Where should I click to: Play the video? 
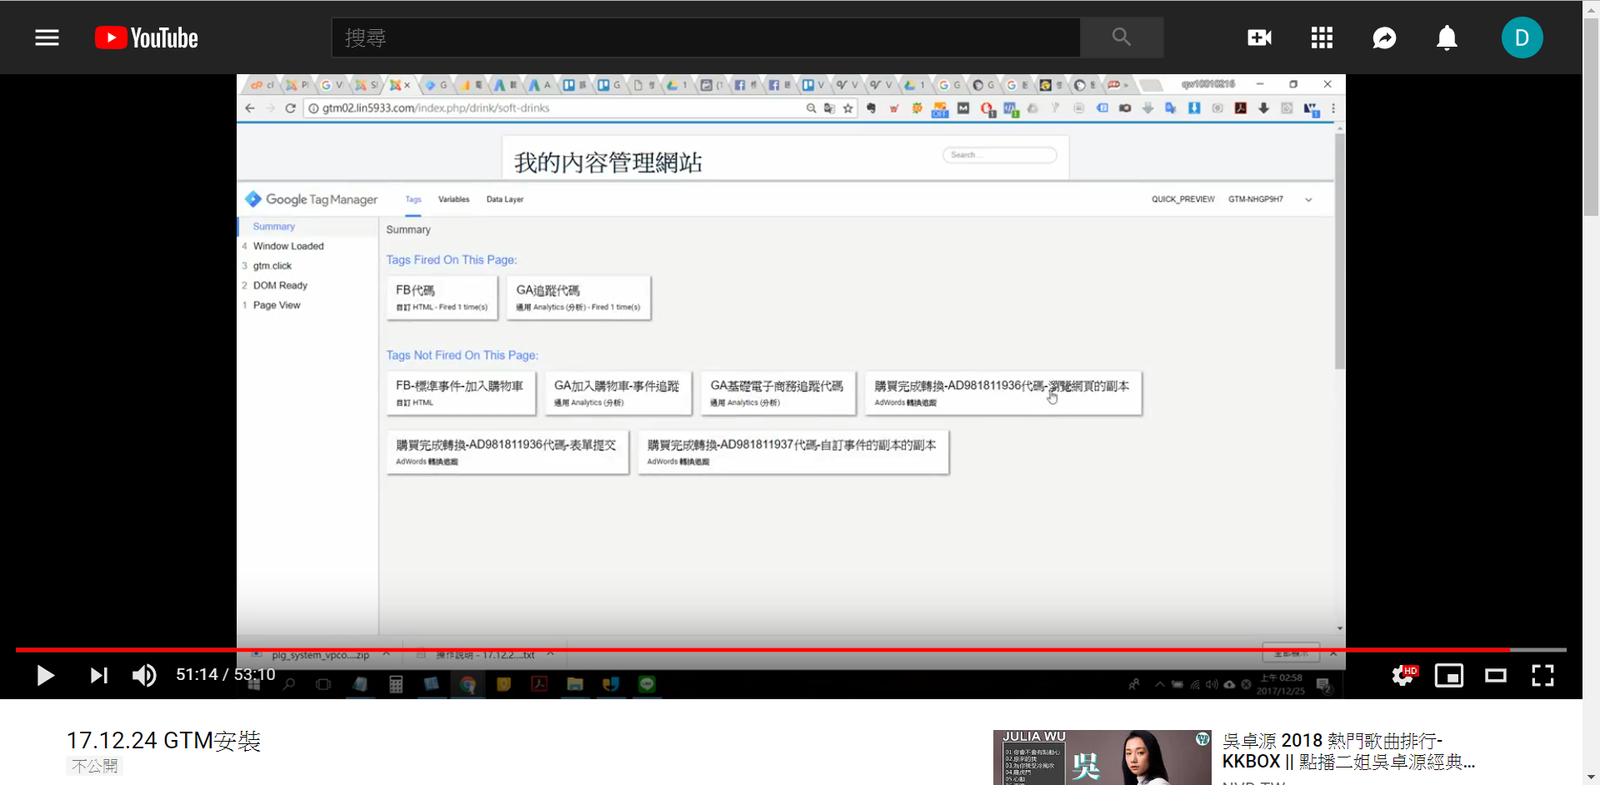(x=45, y=676)
